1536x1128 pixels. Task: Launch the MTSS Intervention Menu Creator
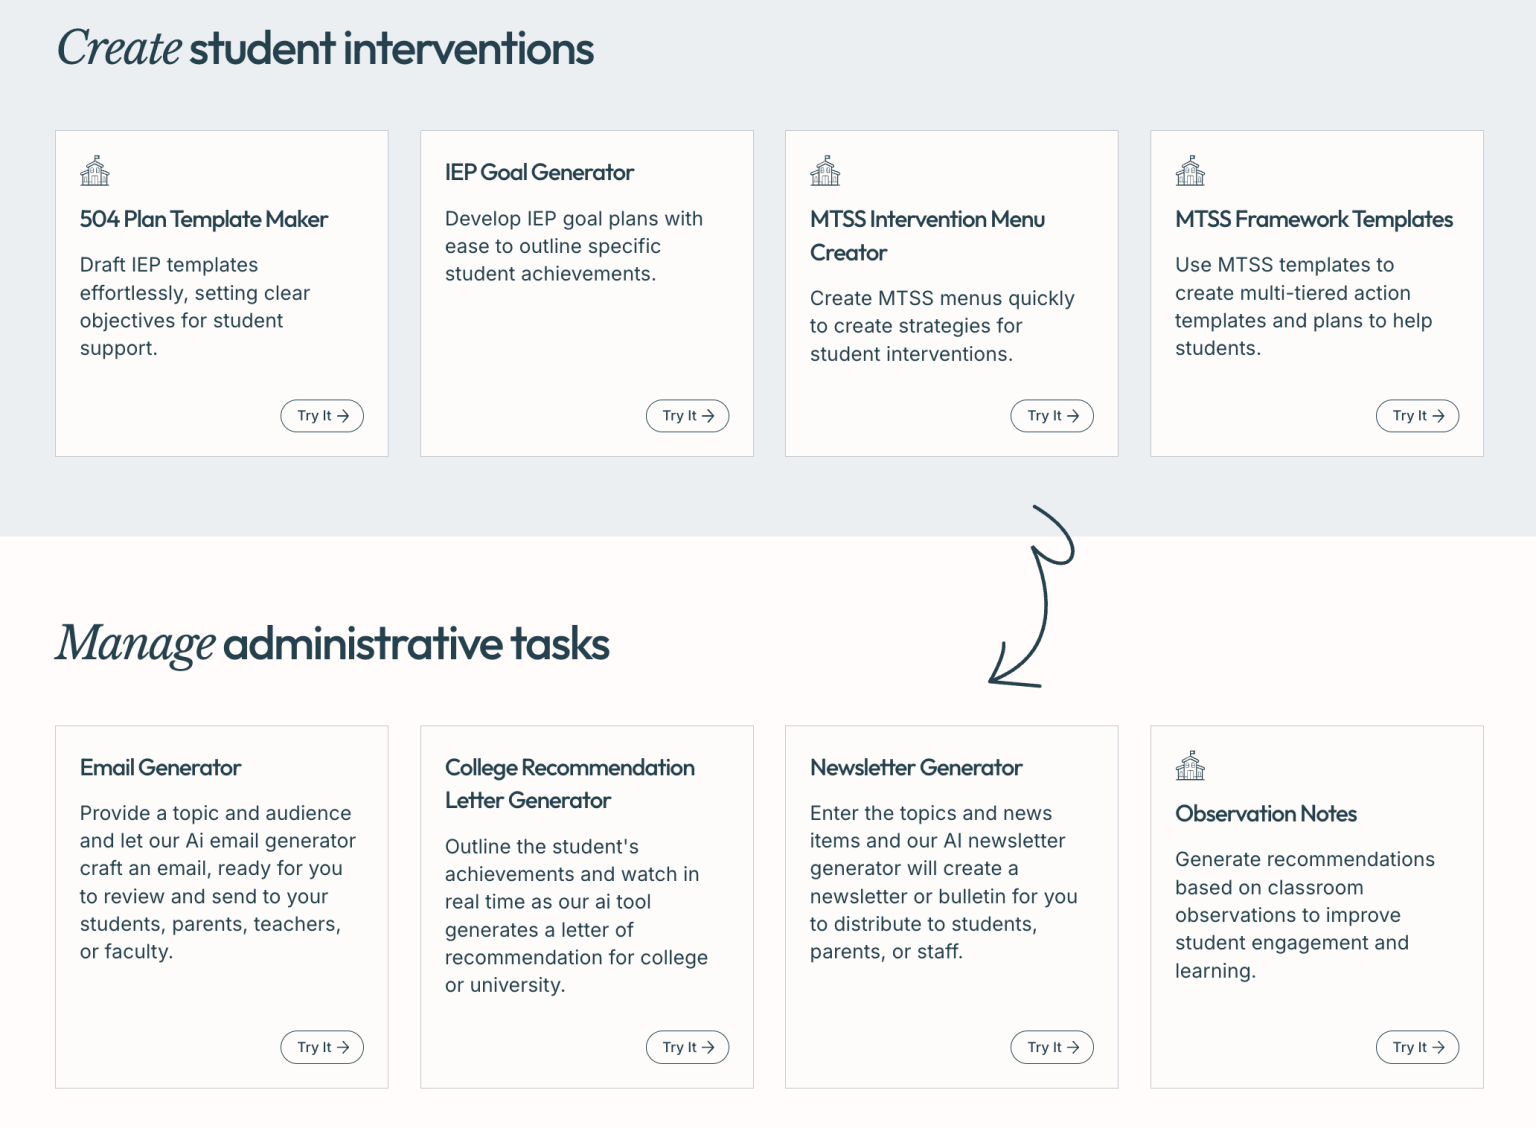(x=1052, y=416)
